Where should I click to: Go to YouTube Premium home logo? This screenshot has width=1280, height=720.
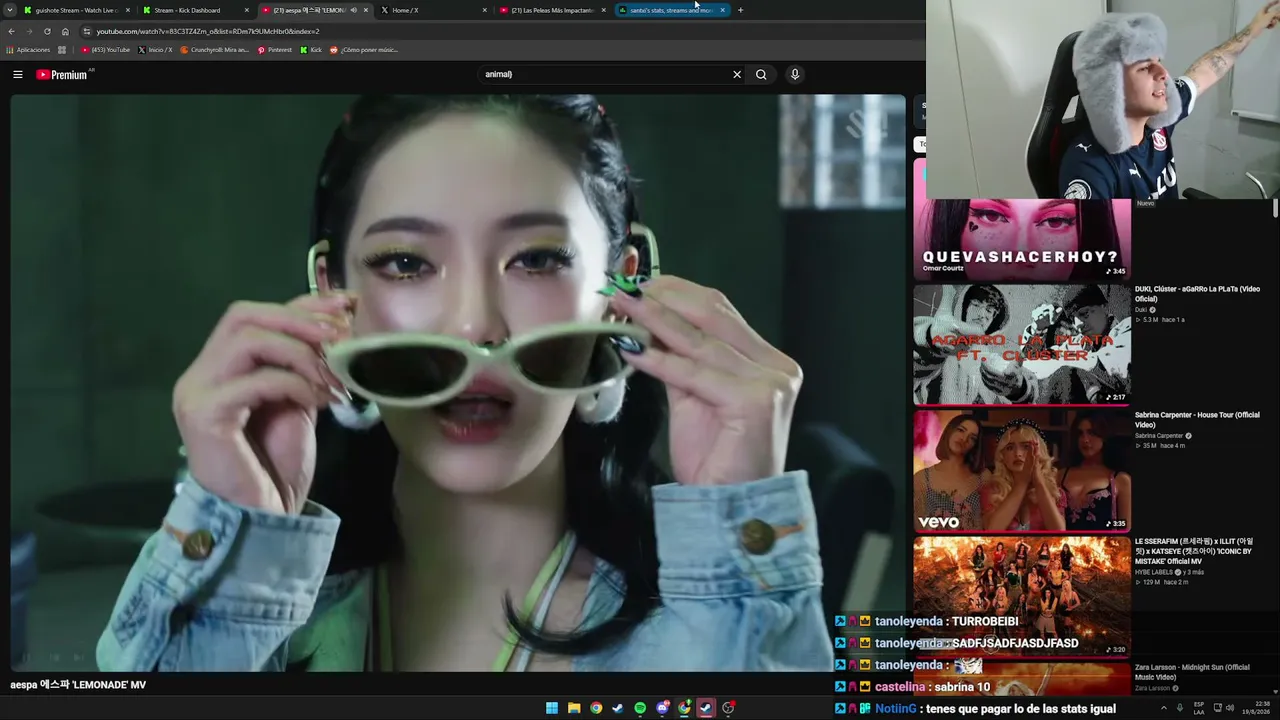click(x=63, y=74)
